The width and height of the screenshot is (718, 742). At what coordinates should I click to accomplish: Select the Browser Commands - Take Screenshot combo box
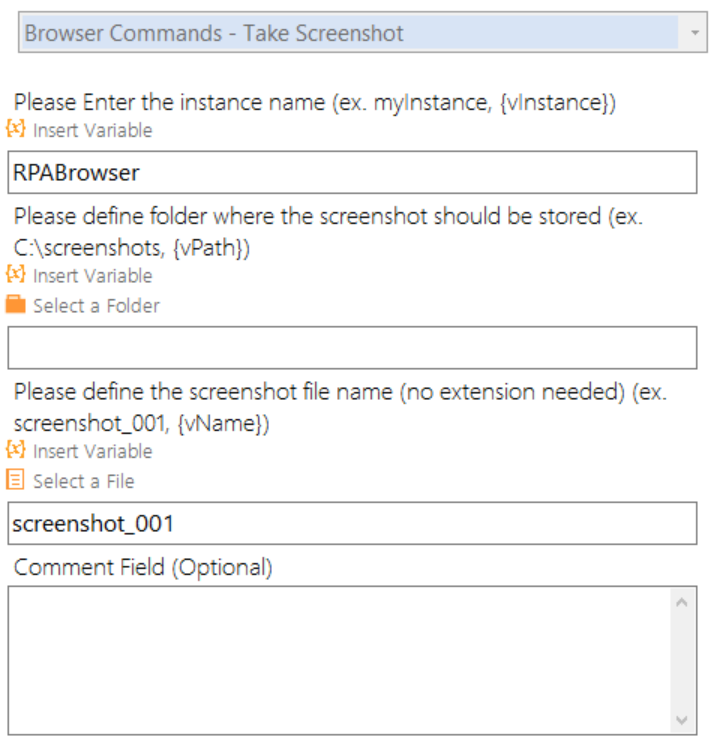(x=363, y=32)
